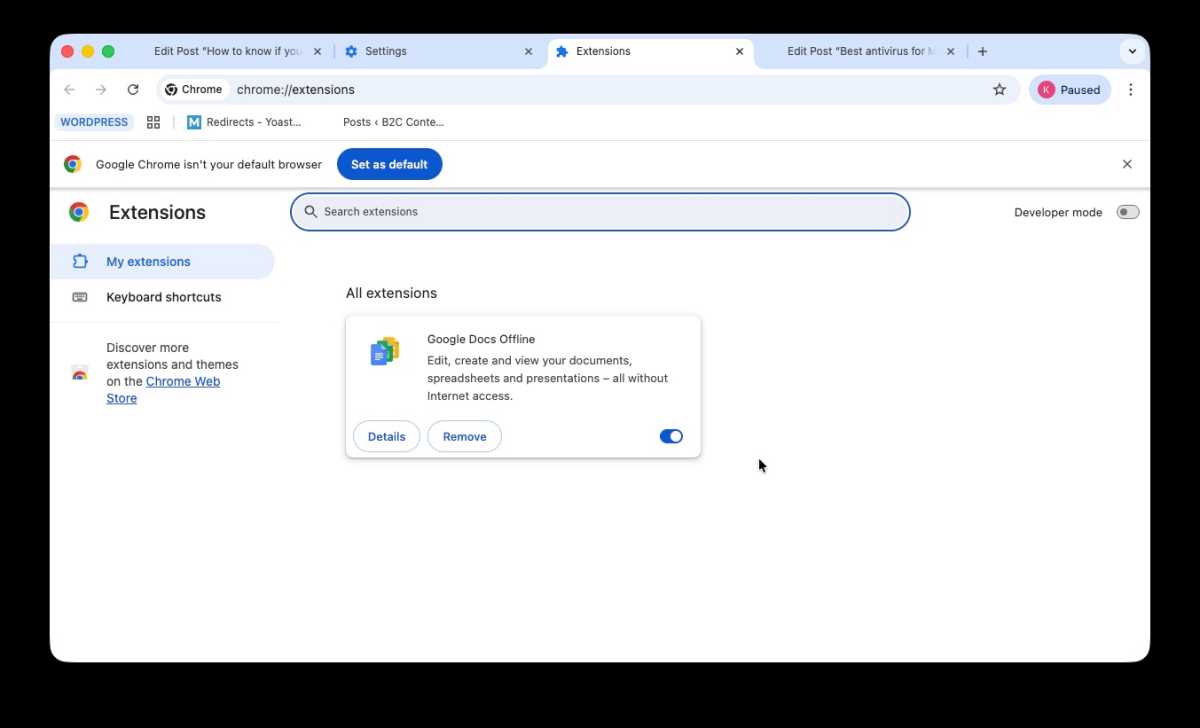Open the tab search dropdown arrow
The width and height of the screenshot is (1200, 728).
point(1132,51)
